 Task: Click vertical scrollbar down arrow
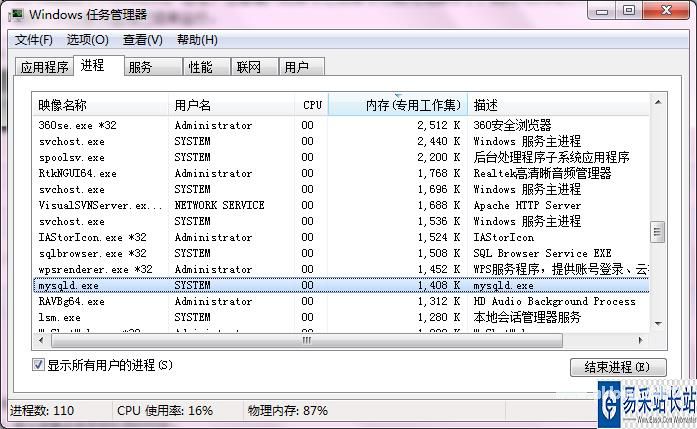(x=658, y=324)
